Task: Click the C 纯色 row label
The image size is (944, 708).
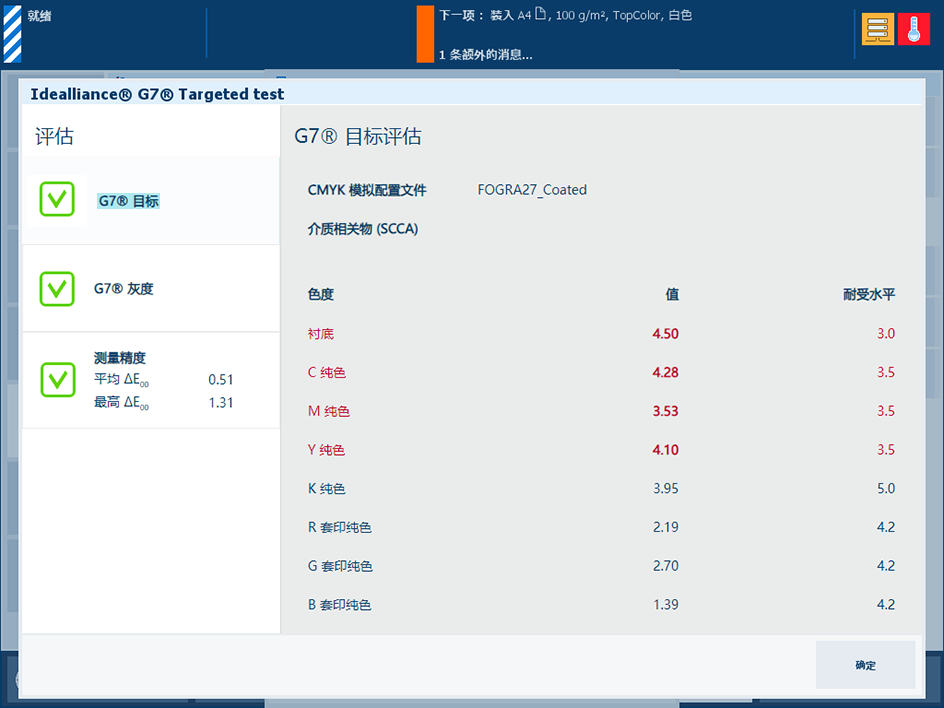Action: pyautogui.click(x=326, y=372)
